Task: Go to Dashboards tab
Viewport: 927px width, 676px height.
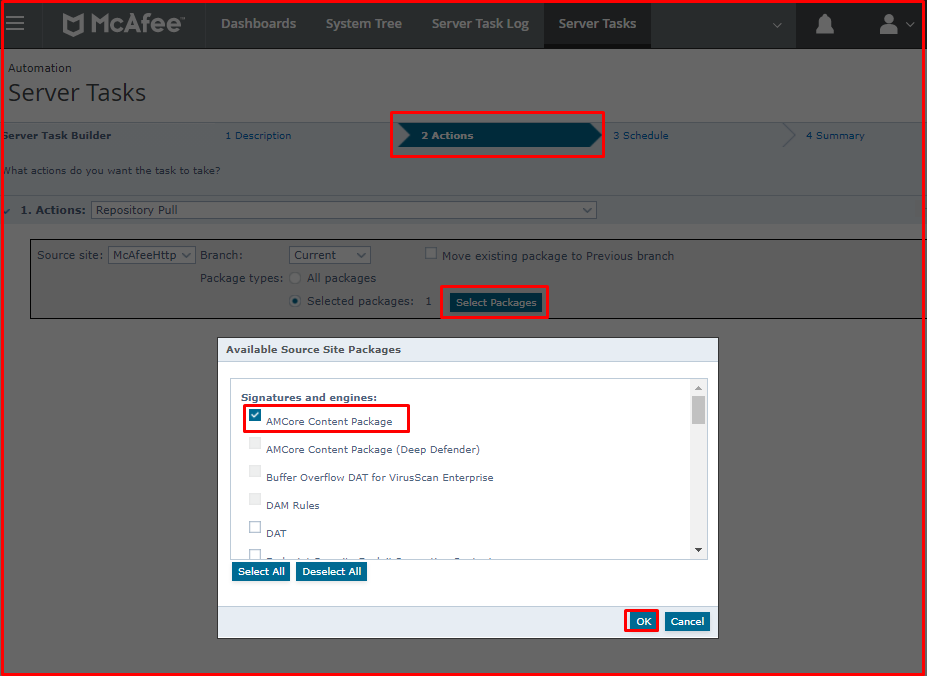Action: [x=258, y=24]
